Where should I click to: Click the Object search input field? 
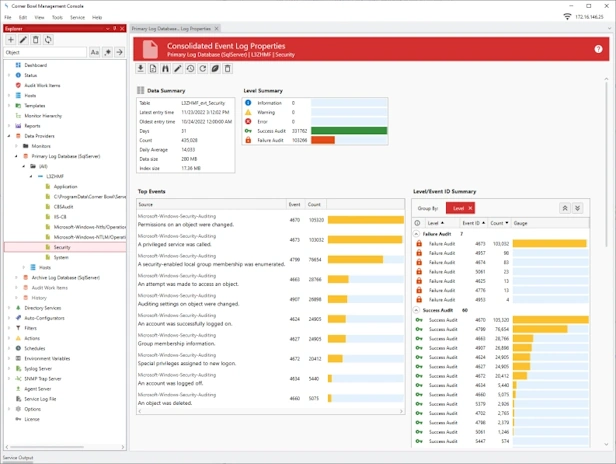coord(45,52)
